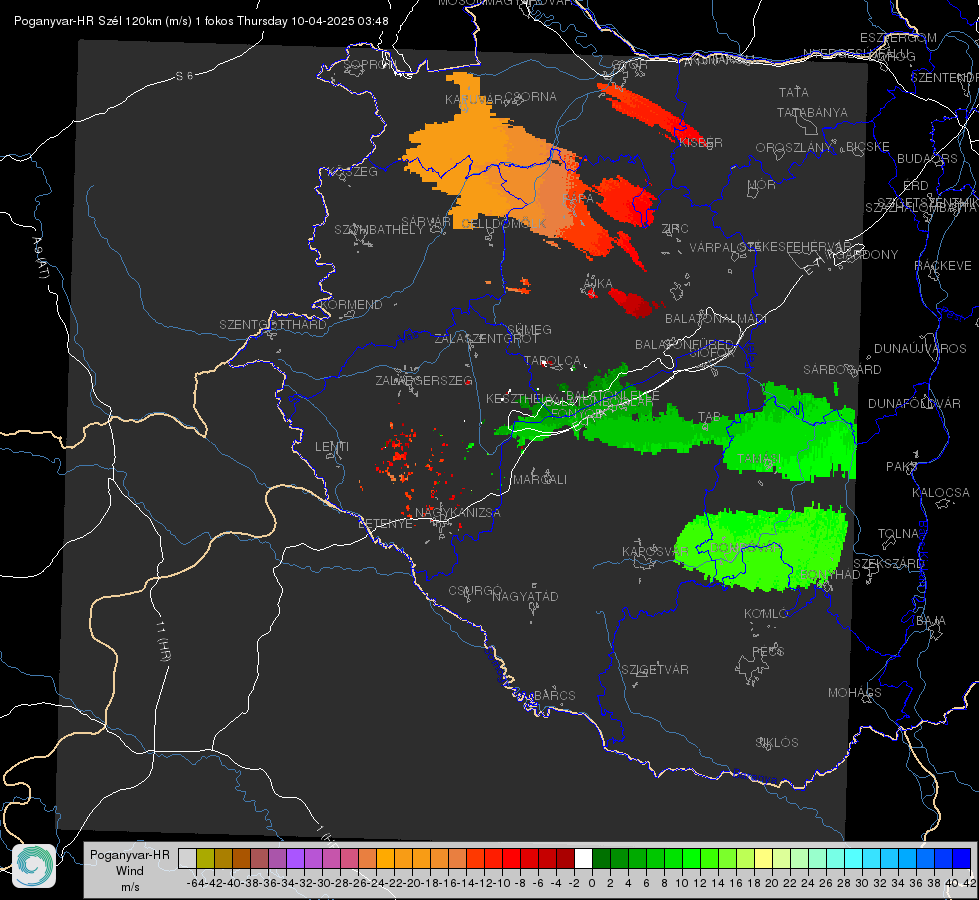Click the swirl logo icon at bottom left
Image resolution: width=979 pixels, height=900 pixels.
[x=34, y=866]
